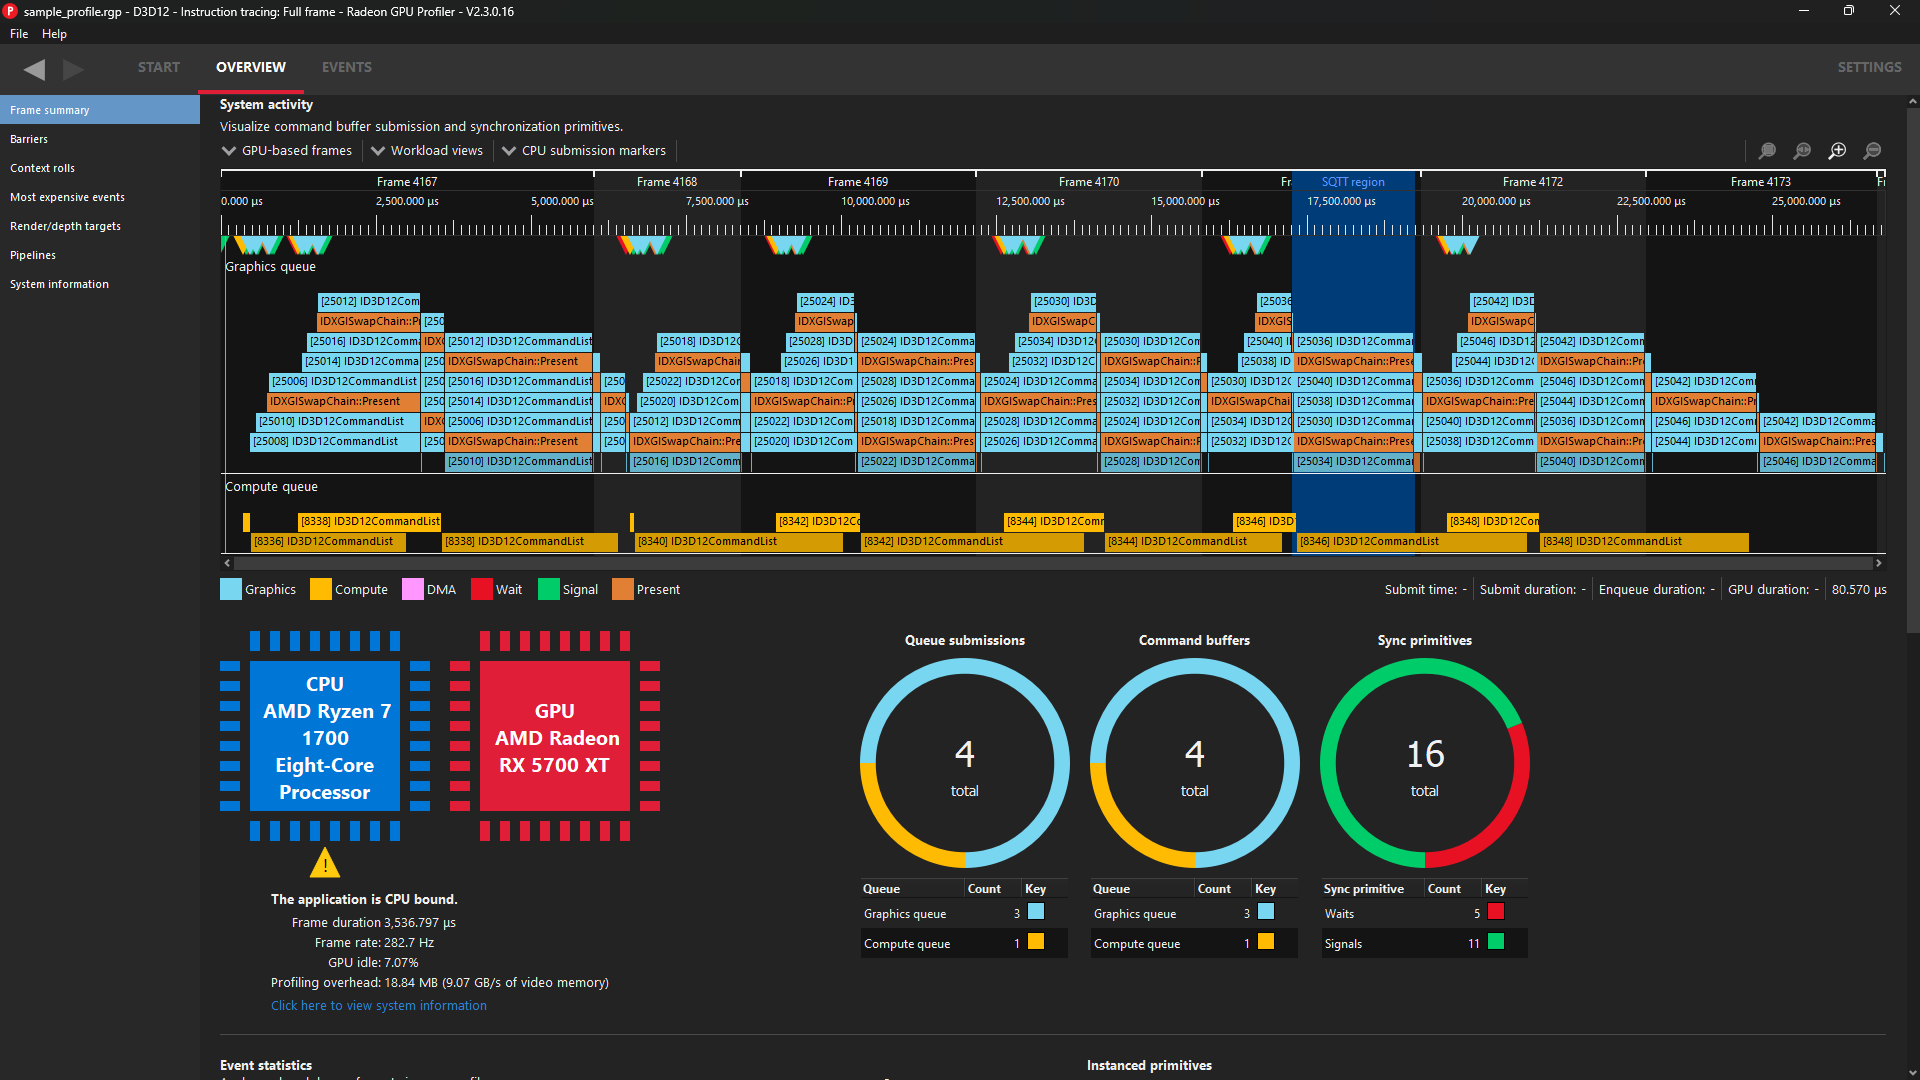Click the back navigation arrow
This screenshot has height=1080, width=1920.
[35, 68]
